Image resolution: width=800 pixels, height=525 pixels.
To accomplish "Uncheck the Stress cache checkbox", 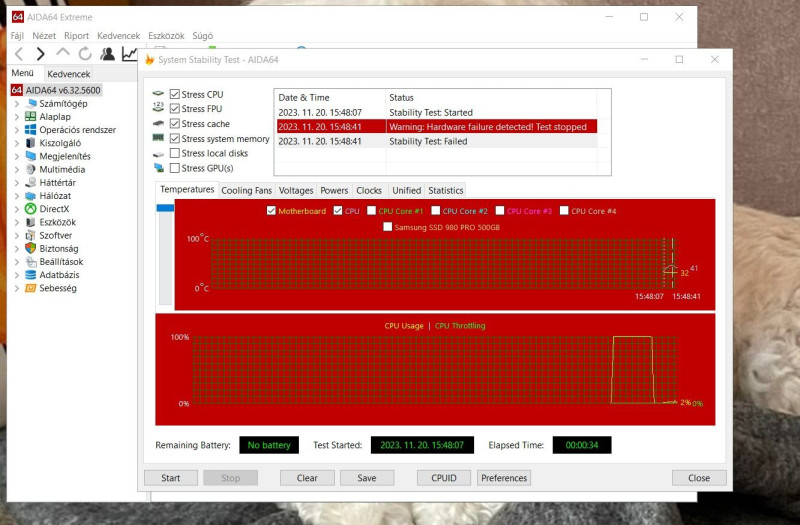I will coord(174,123).
